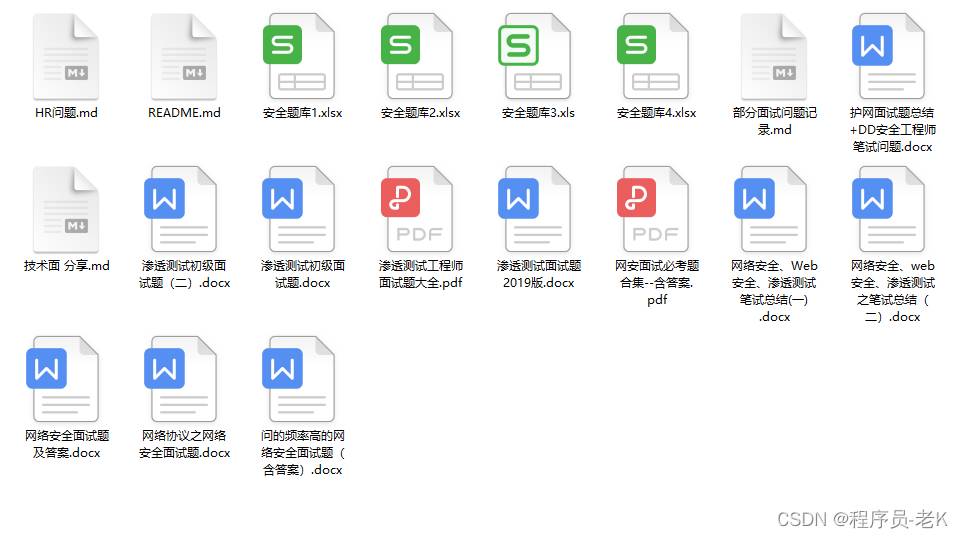
Task: Select the 之笔试总结（二）.docx Word icon
Action: click(889, 209)
